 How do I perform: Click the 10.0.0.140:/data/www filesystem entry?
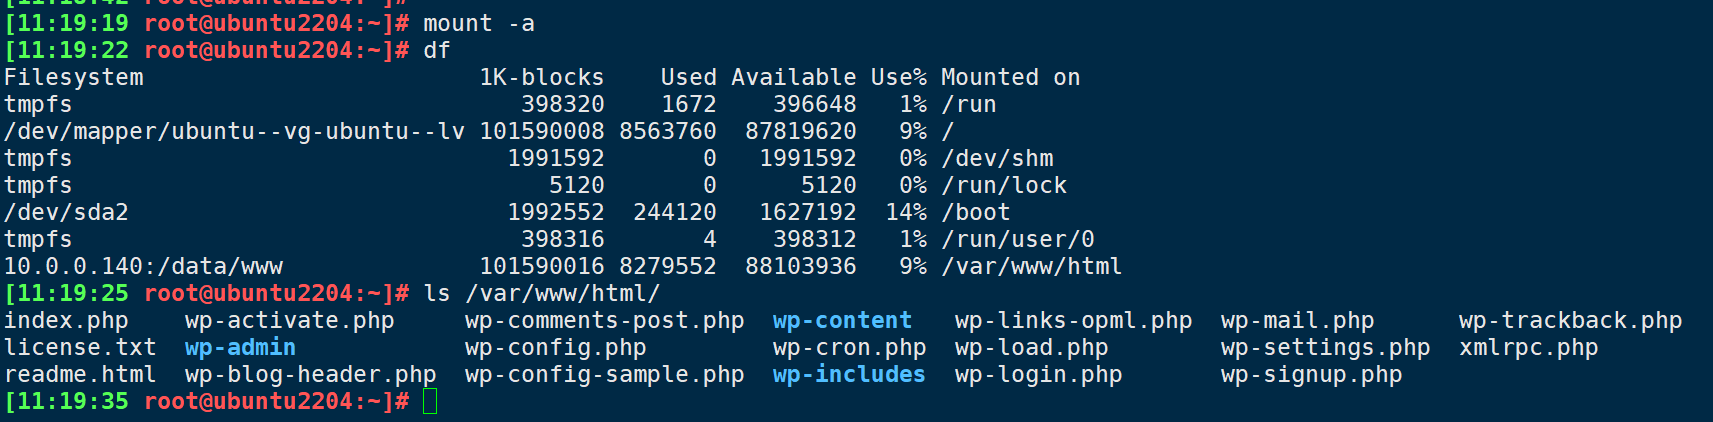pos(143,267)
